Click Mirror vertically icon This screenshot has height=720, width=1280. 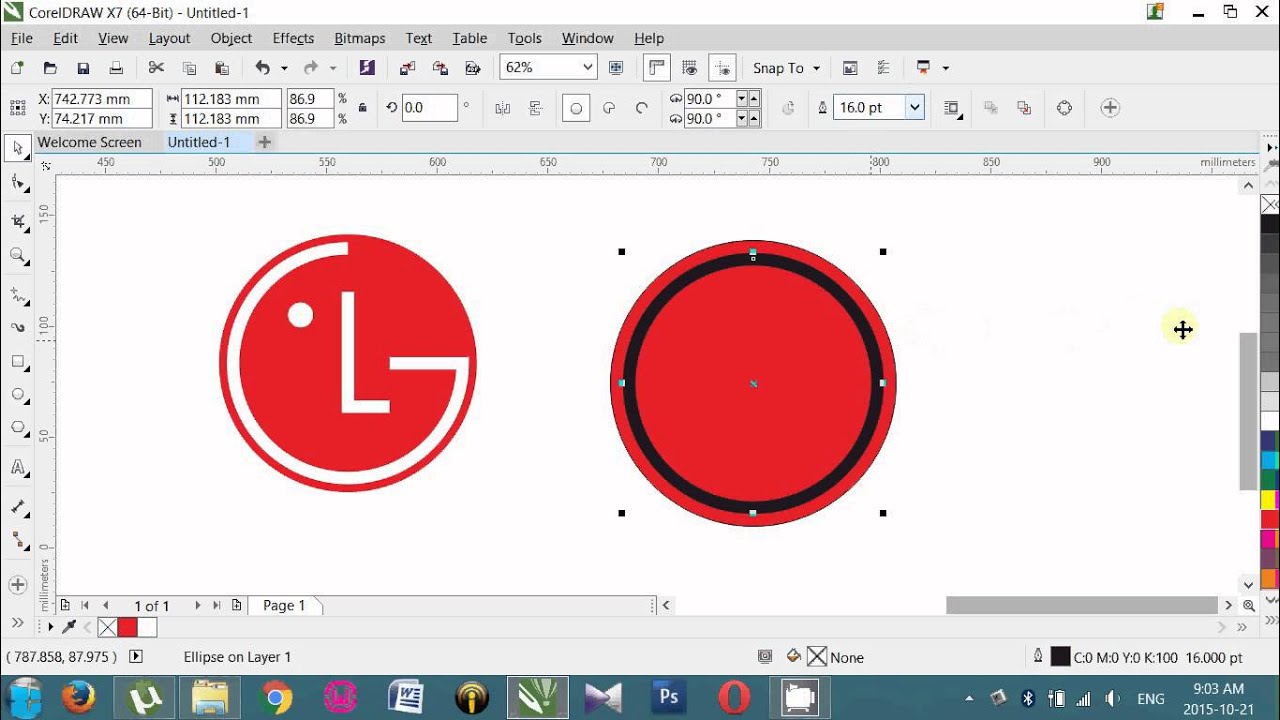[x=536, y=108]
